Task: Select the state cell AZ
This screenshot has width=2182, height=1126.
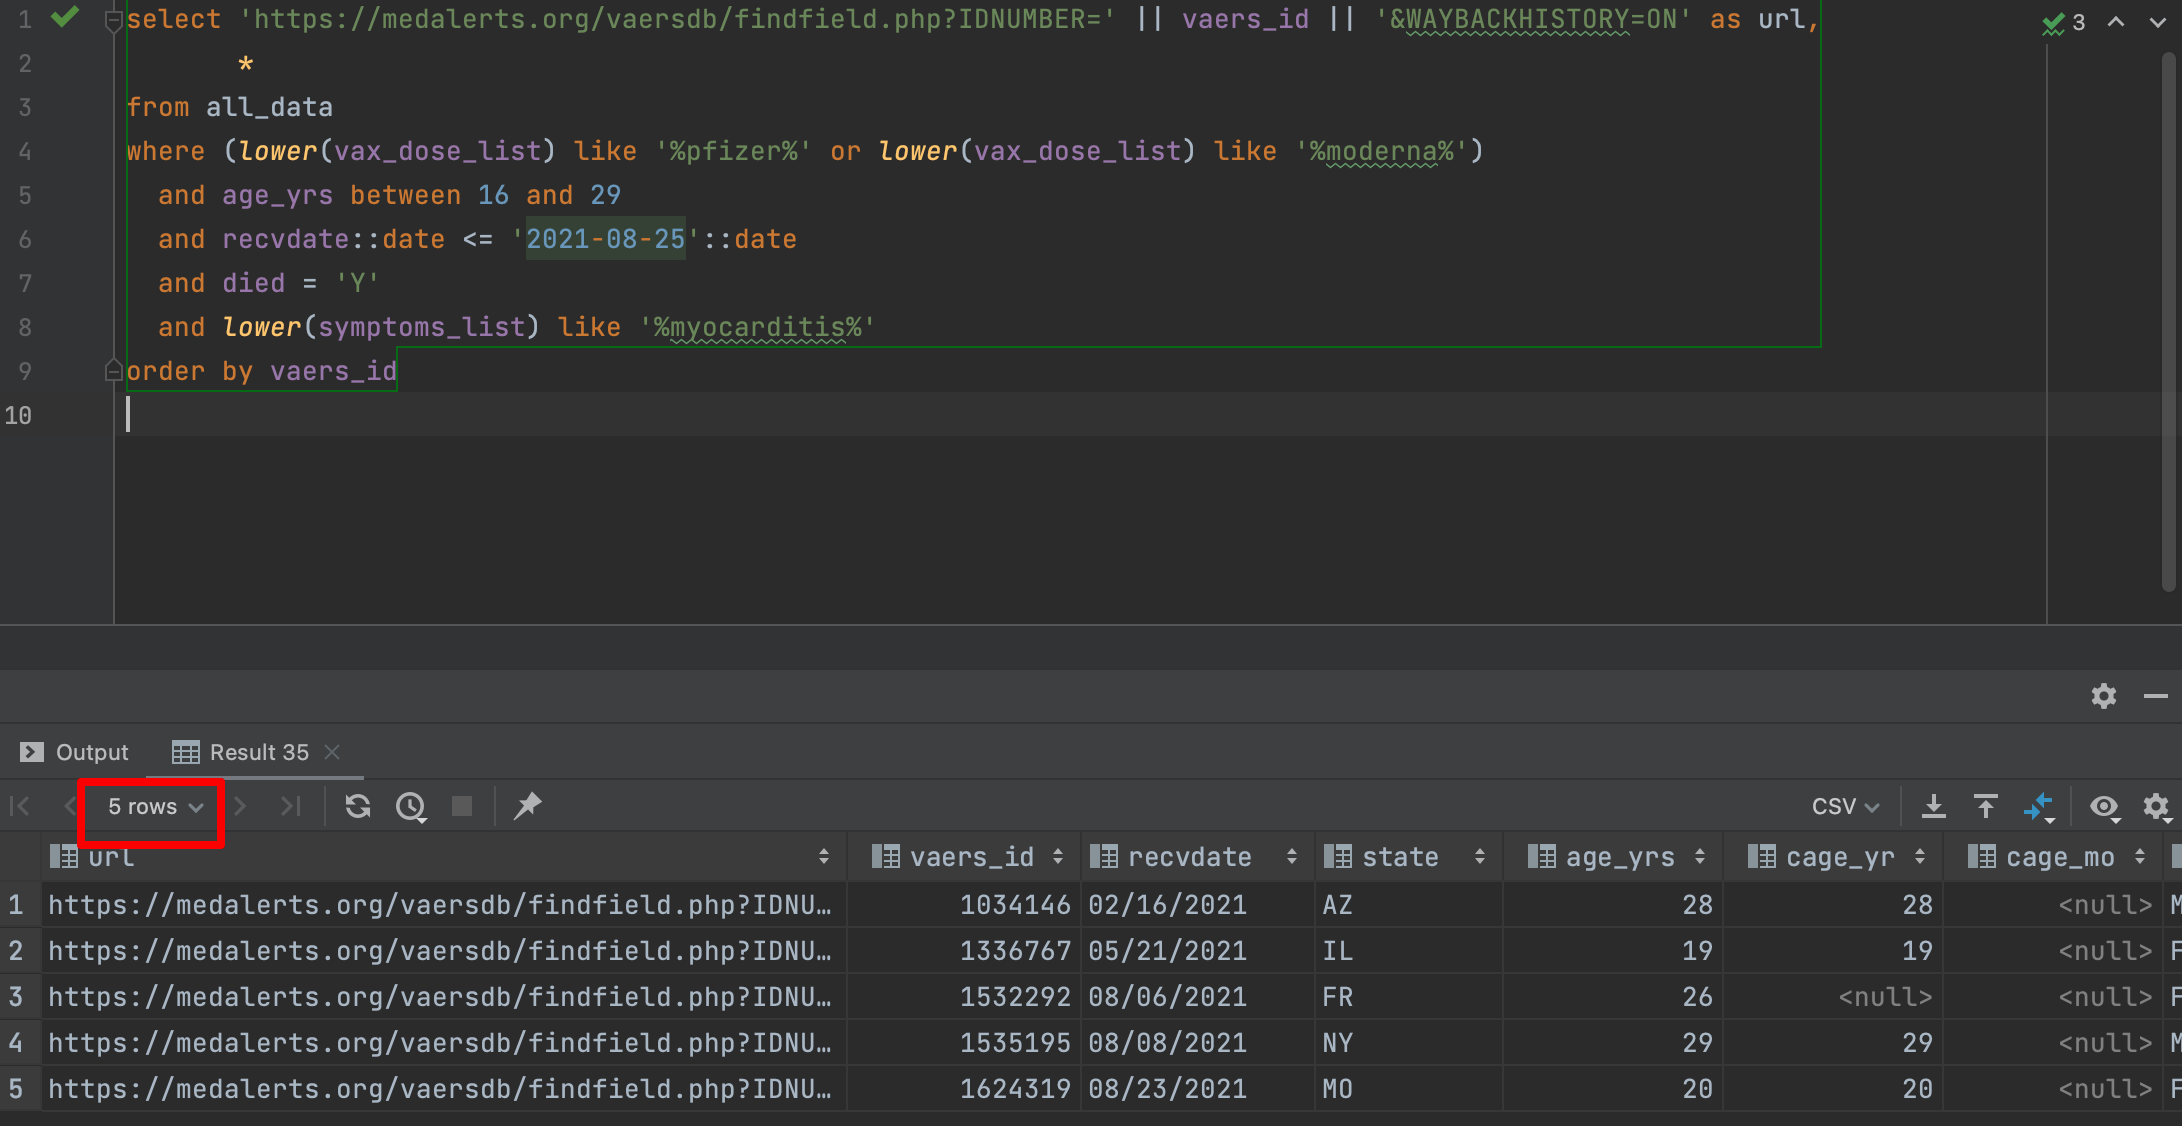Action: [x=1408, y=905]
